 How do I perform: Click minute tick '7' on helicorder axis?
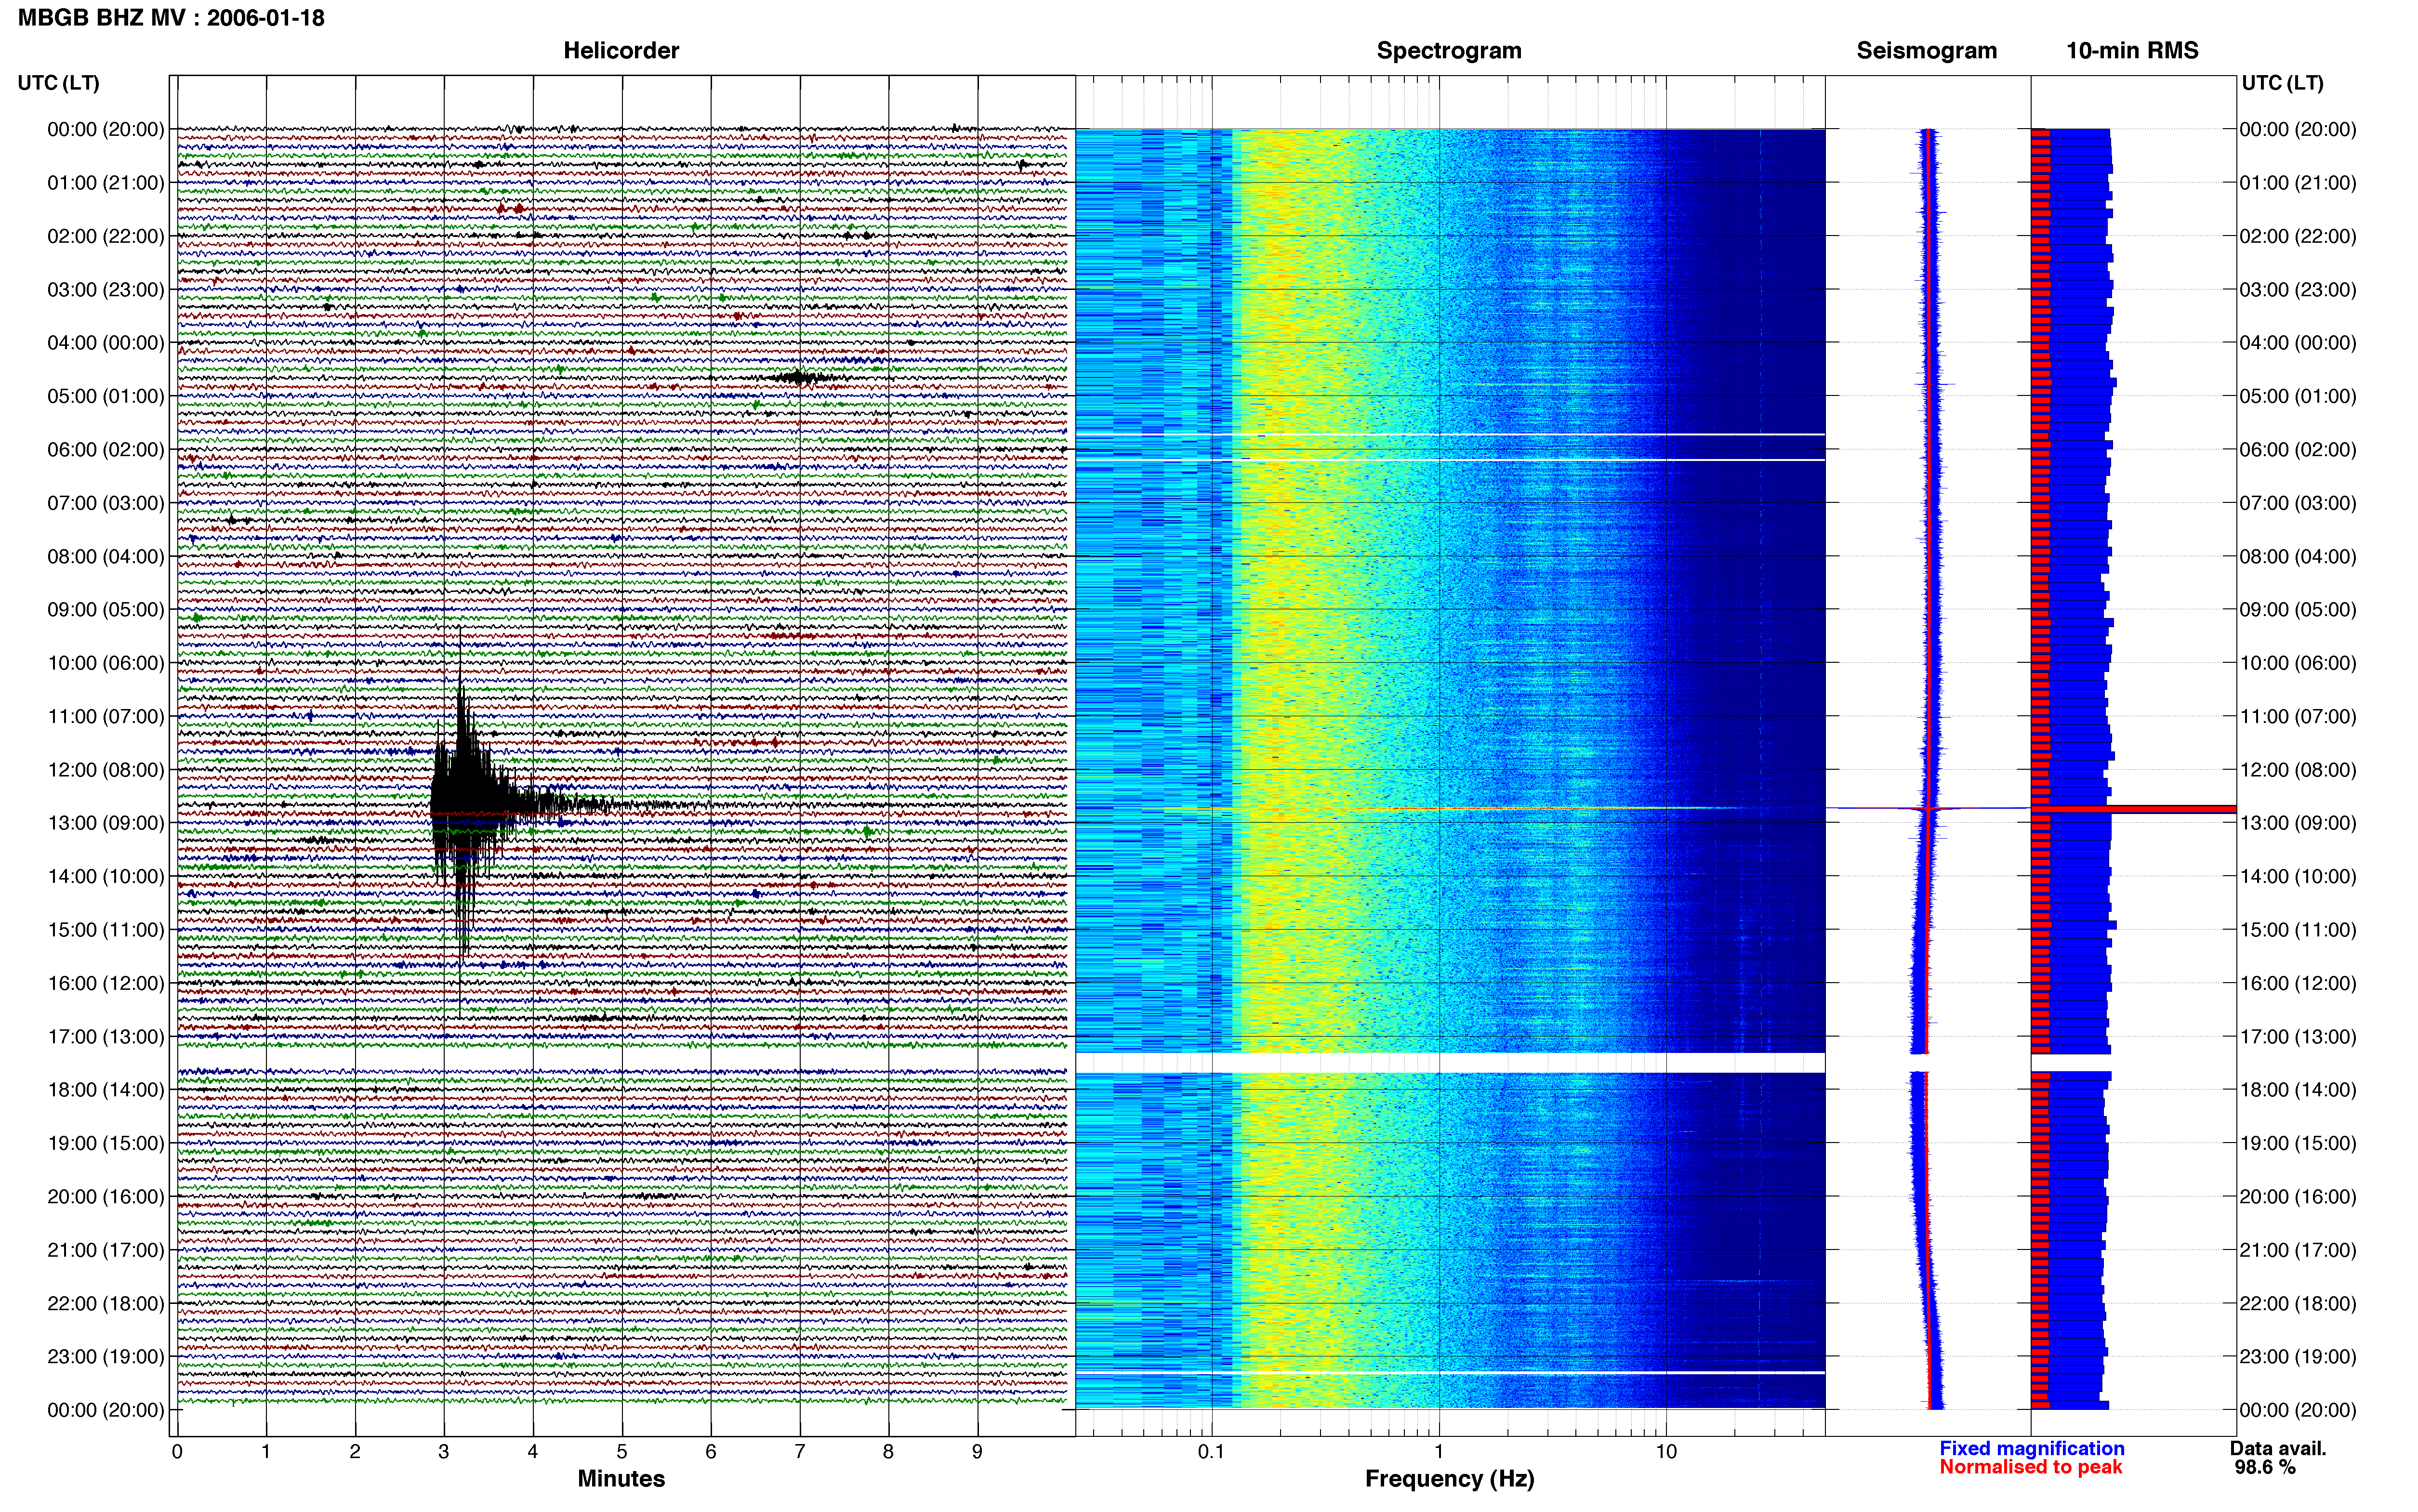tap(800, 1452)
